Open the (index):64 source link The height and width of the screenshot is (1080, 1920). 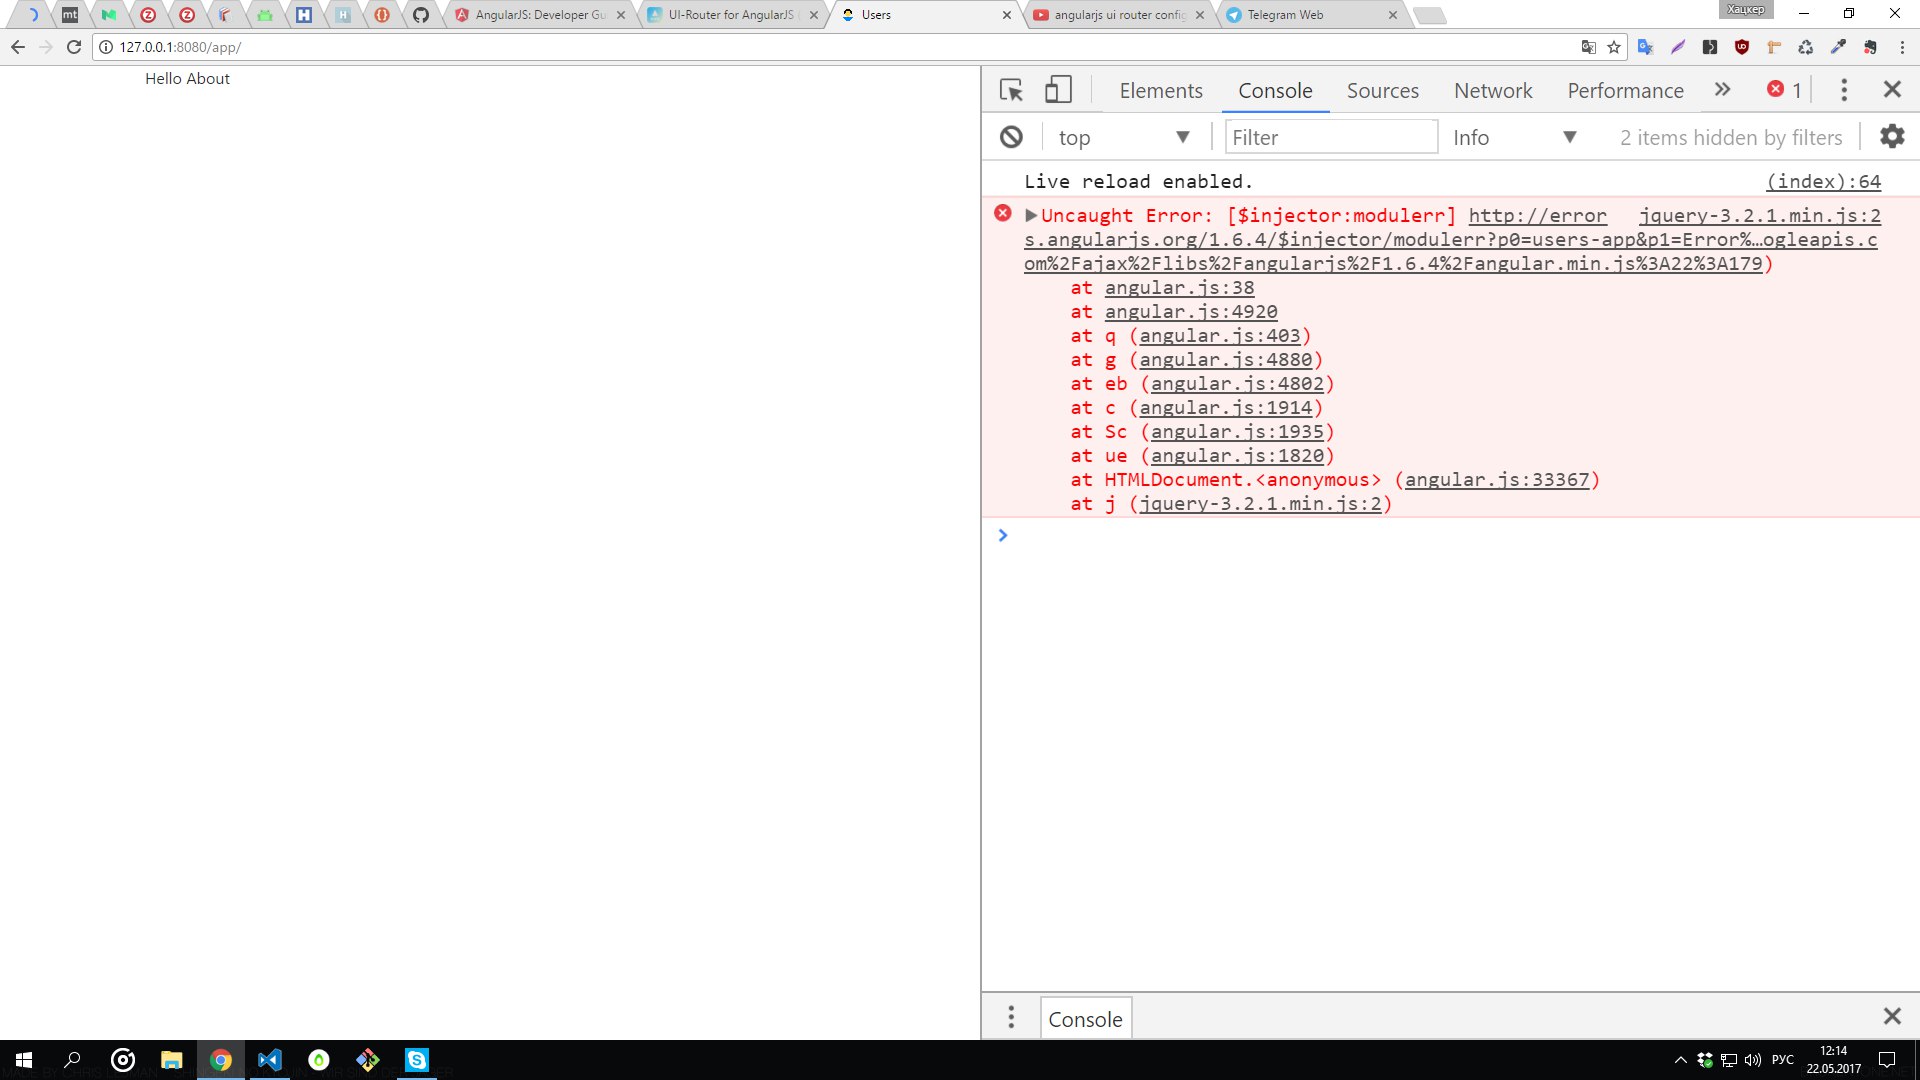pyautogui.click(x=1823, y=182)
